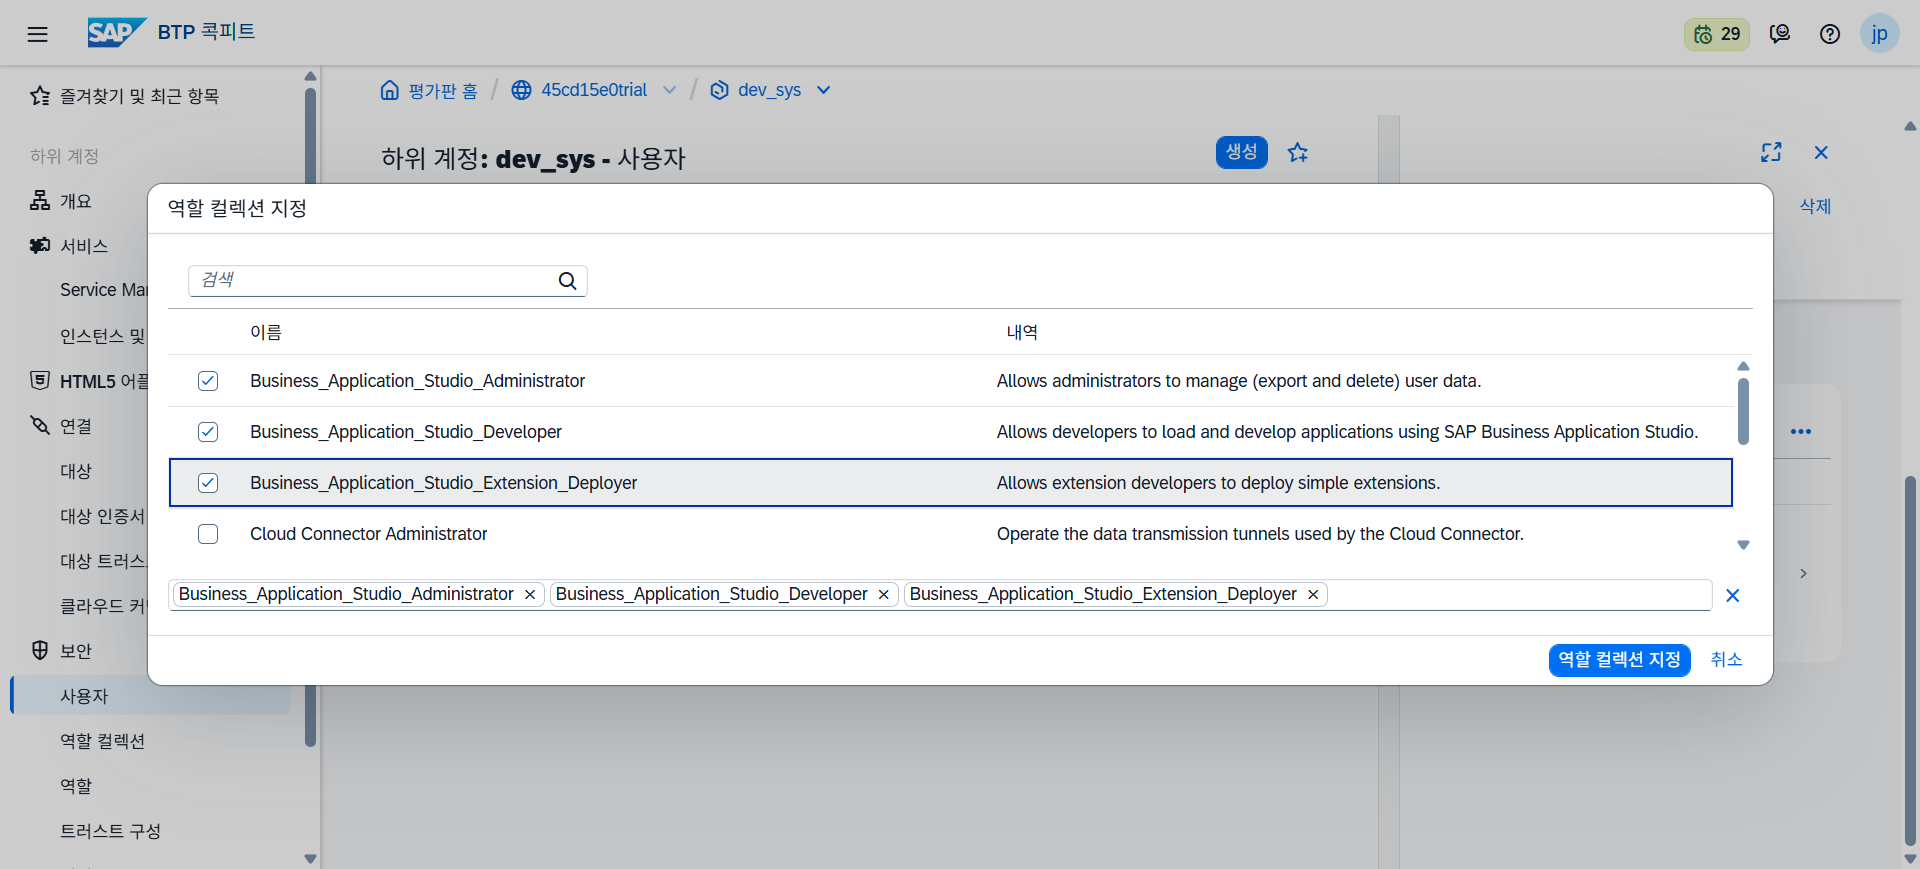Expand the dev_sys breadcrumb dropdown
This screenshot has width=1920, height=869.
(x=824, y=90)
